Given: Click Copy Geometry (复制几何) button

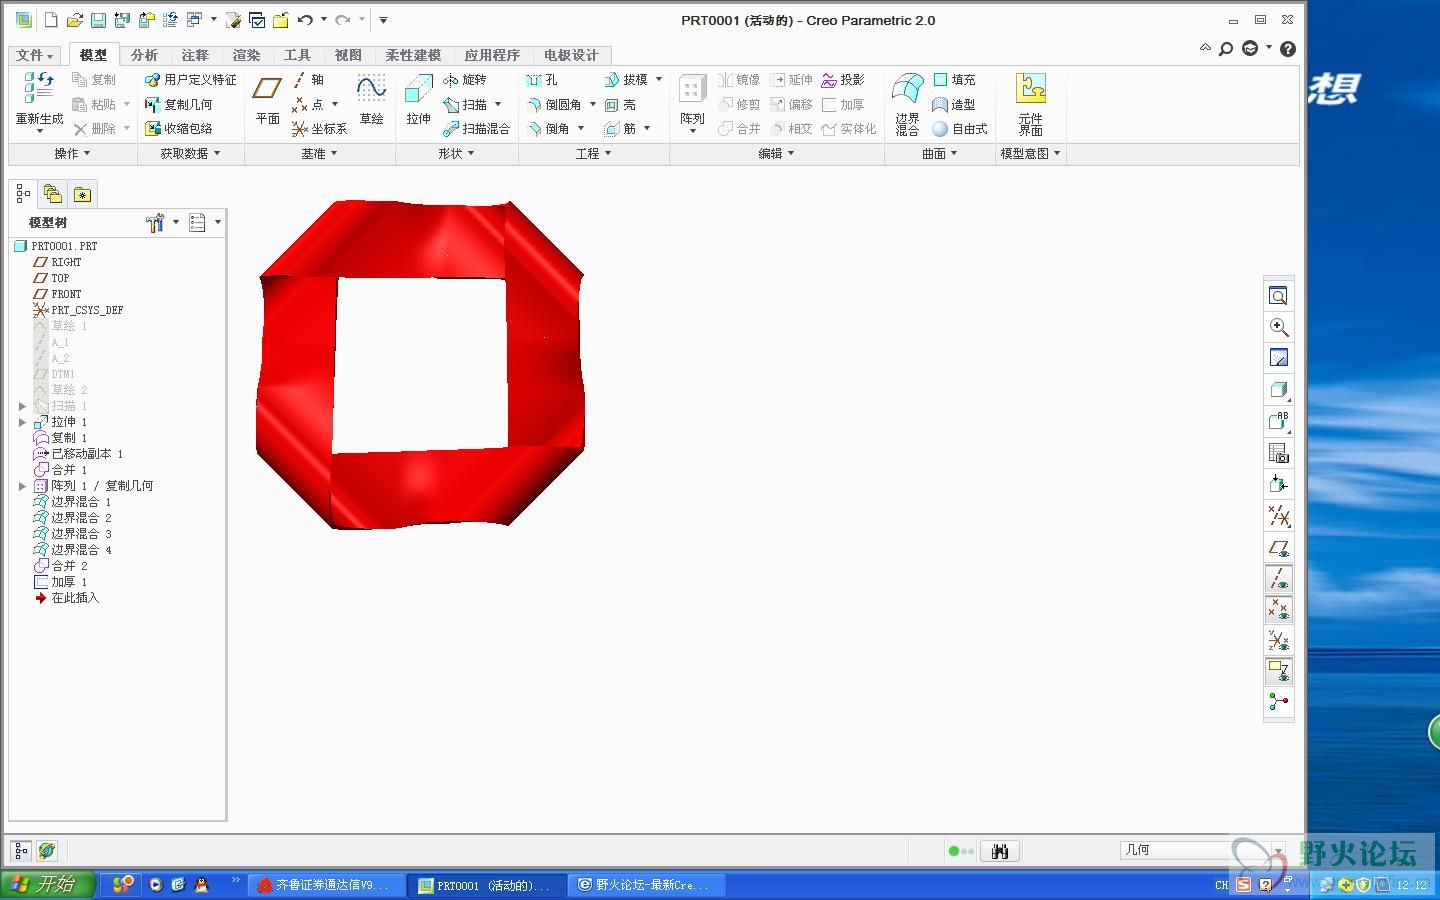Looking at the screenshot, I should (x=179, y=104).
